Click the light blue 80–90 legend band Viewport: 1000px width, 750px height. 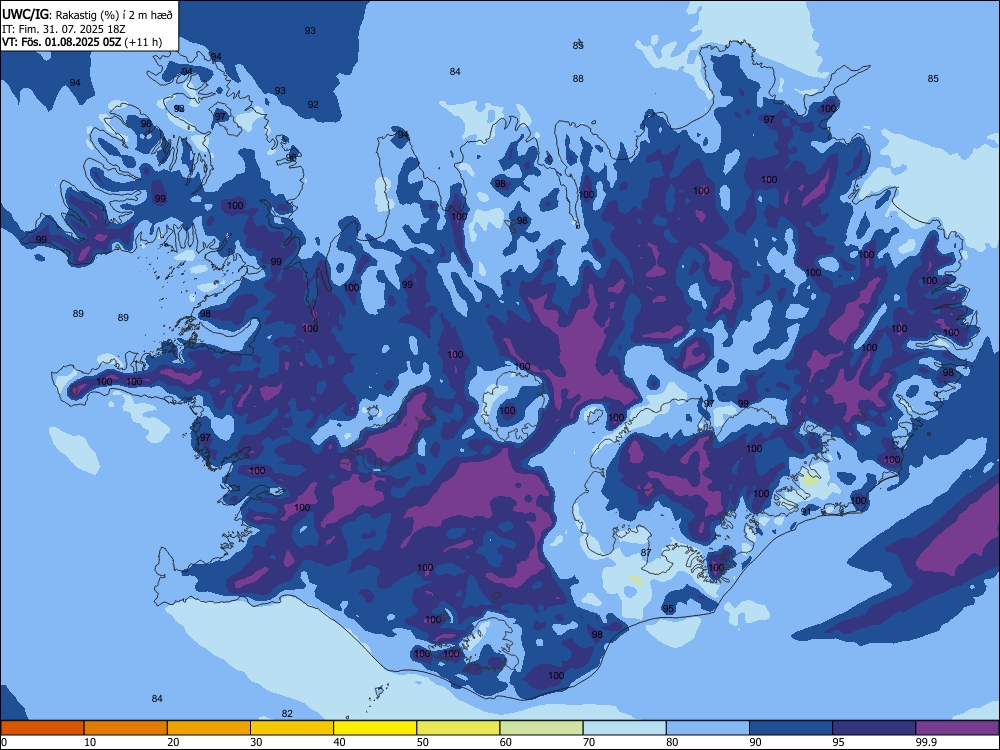(708, 728)
